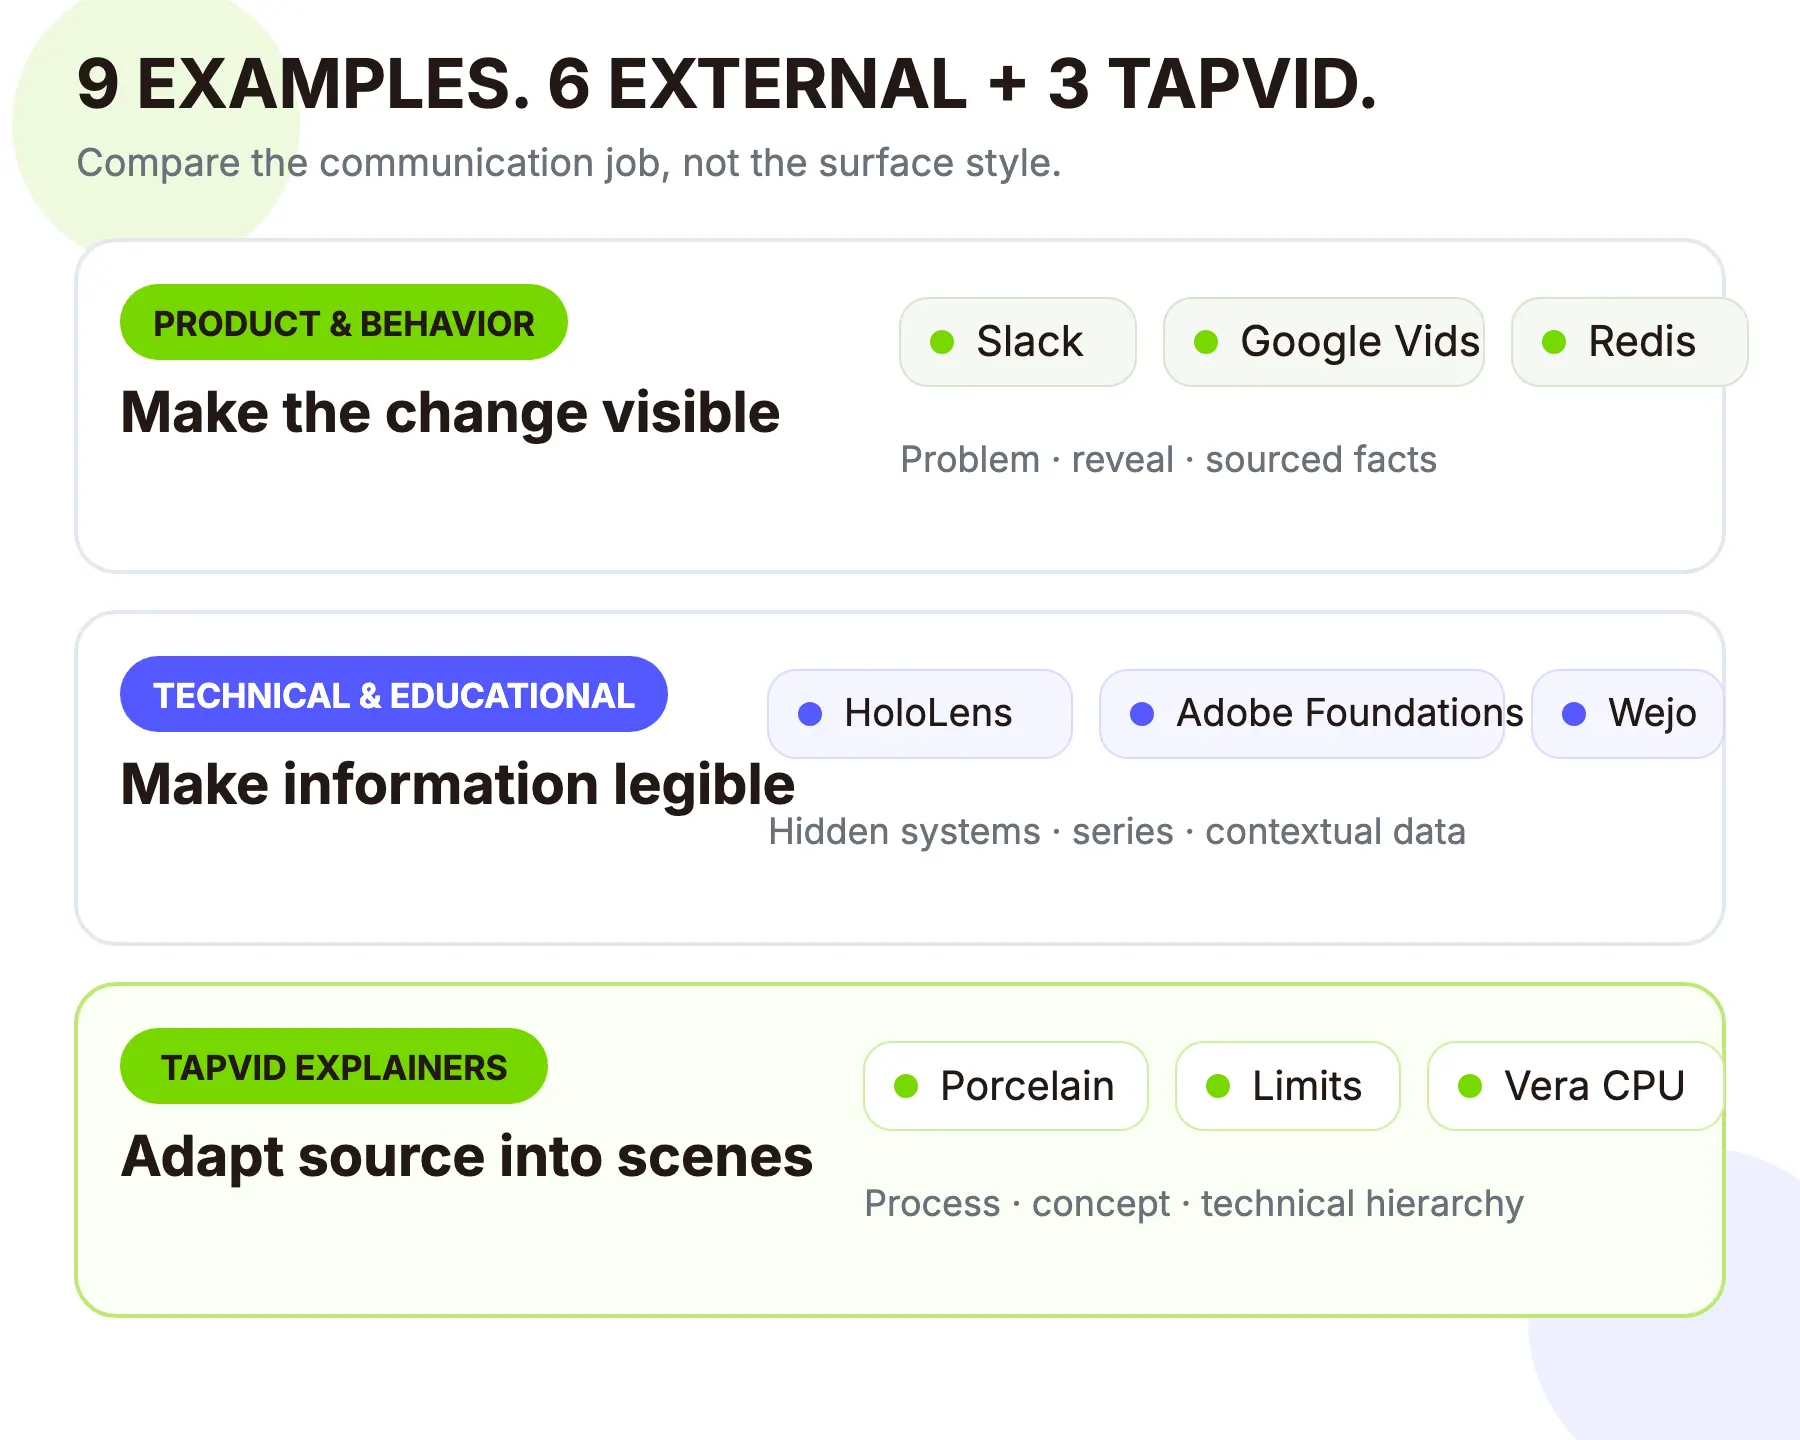Click the Make information legible heading
Image resolution: width=1800 pixels, height=1440 pixels.
[458, 784]
